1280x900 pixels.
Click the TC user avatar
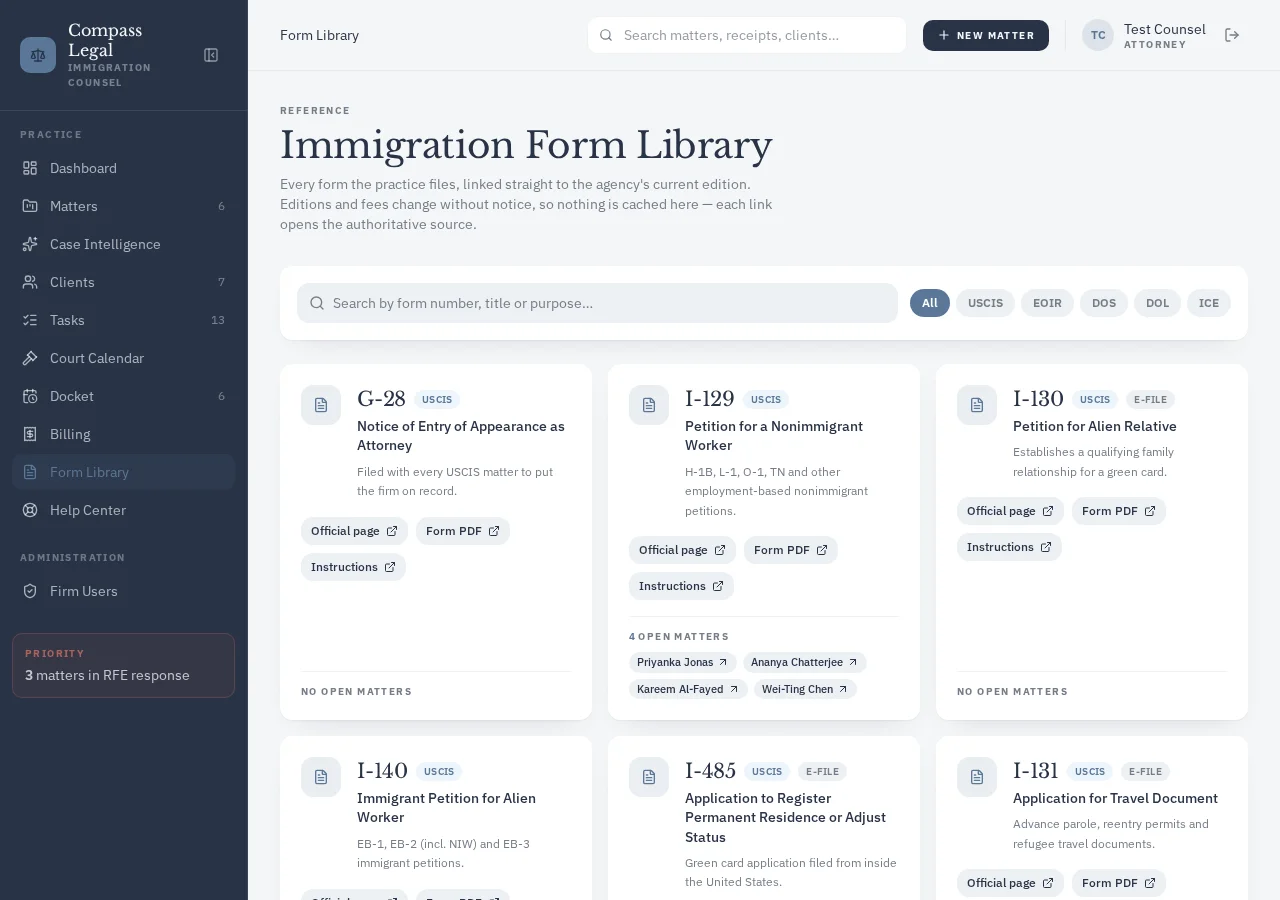pyautogui.click(x=1098, y=35)
